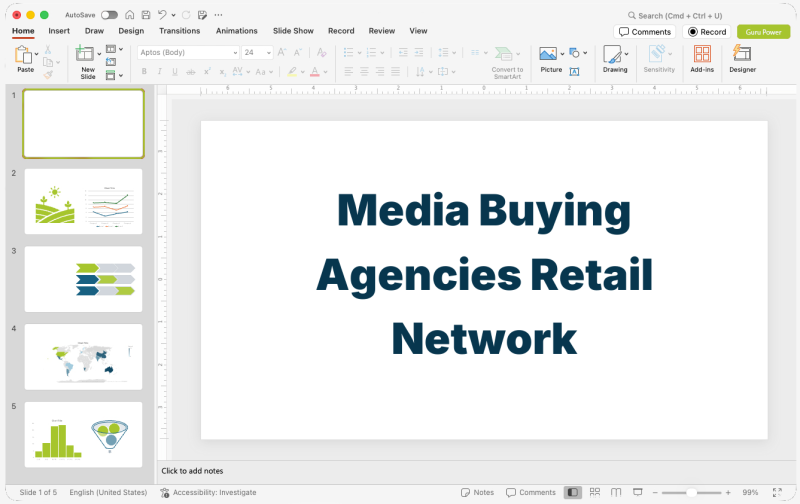Click the green Guru Power button

[x=763, y=32]
